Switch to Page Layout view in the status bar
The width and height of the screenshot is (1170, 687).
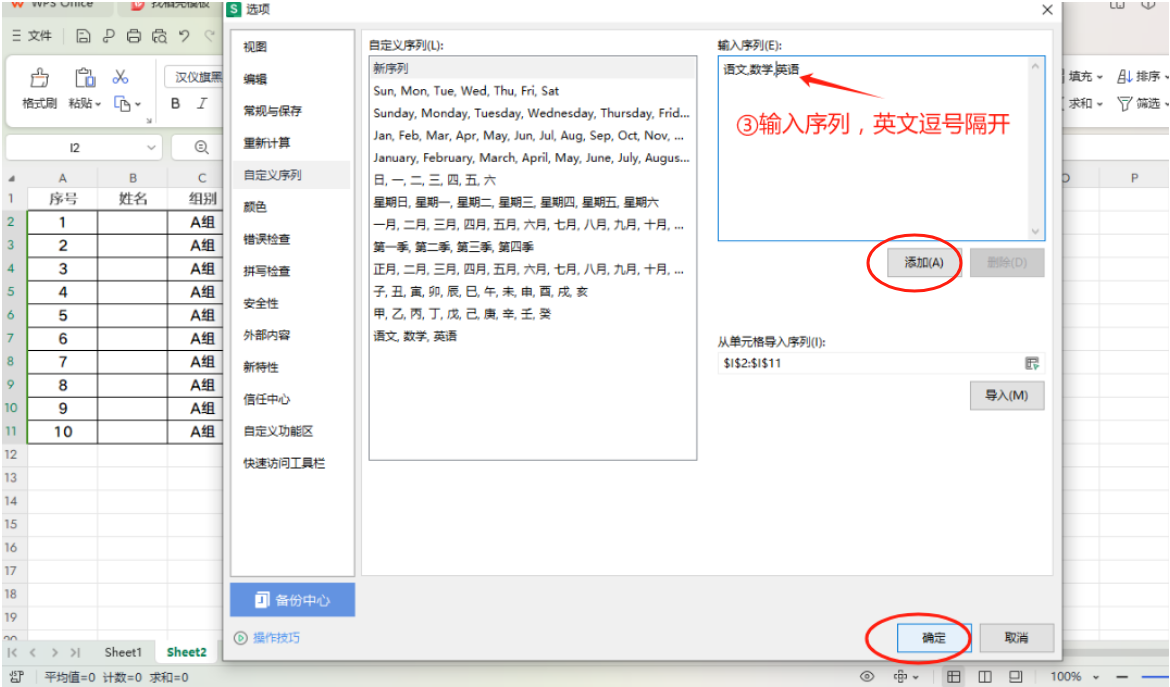tap(985, 677)
